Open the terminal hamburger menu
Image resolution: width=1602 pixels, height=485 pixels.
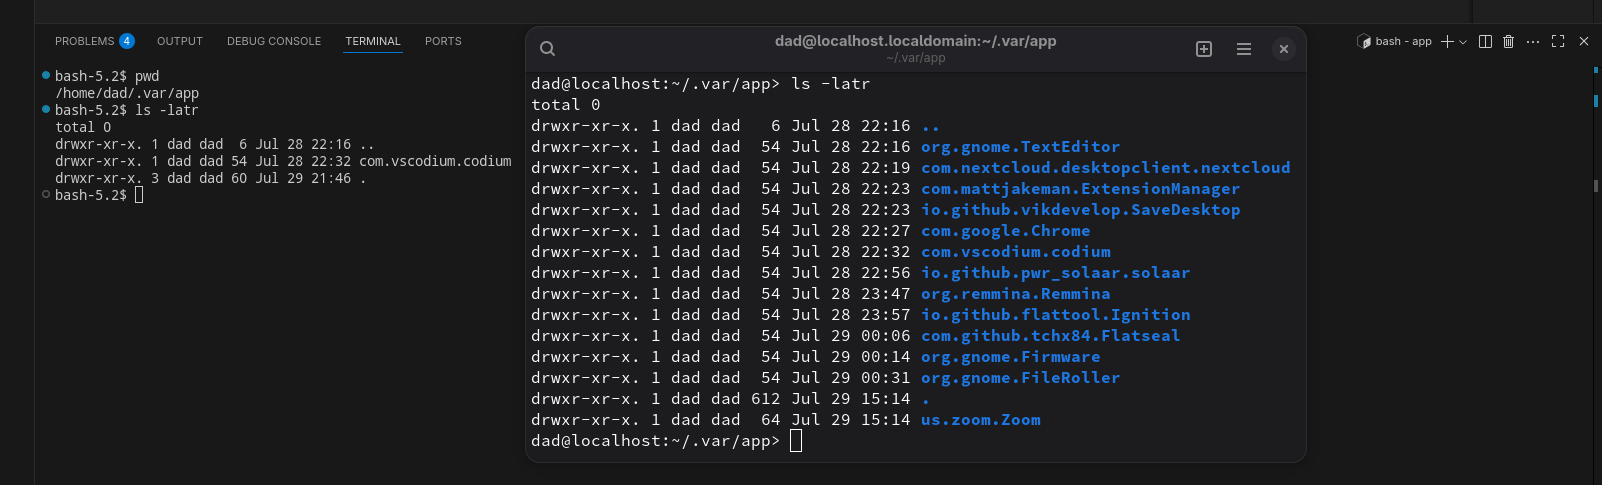(x=1244, y=49)
